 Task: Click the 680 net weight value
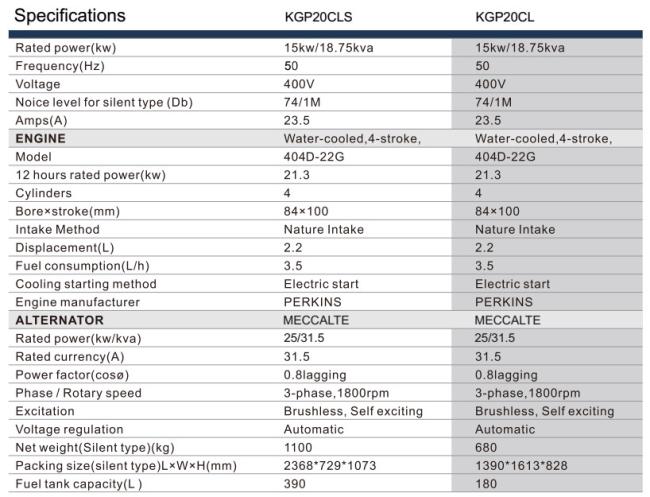click(486, 448)
